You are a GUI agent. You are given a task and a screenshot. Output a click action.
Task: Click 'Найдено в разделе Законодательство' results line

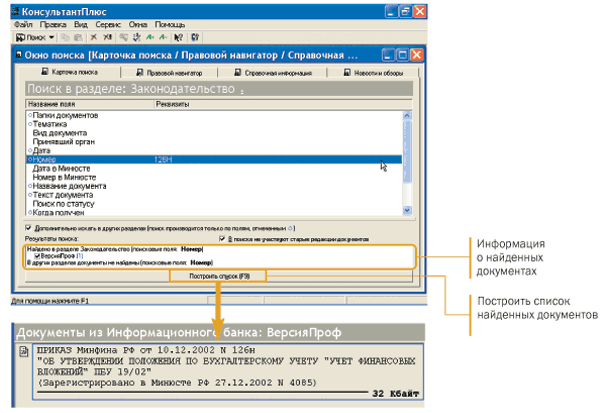click(x=115, y=249)
